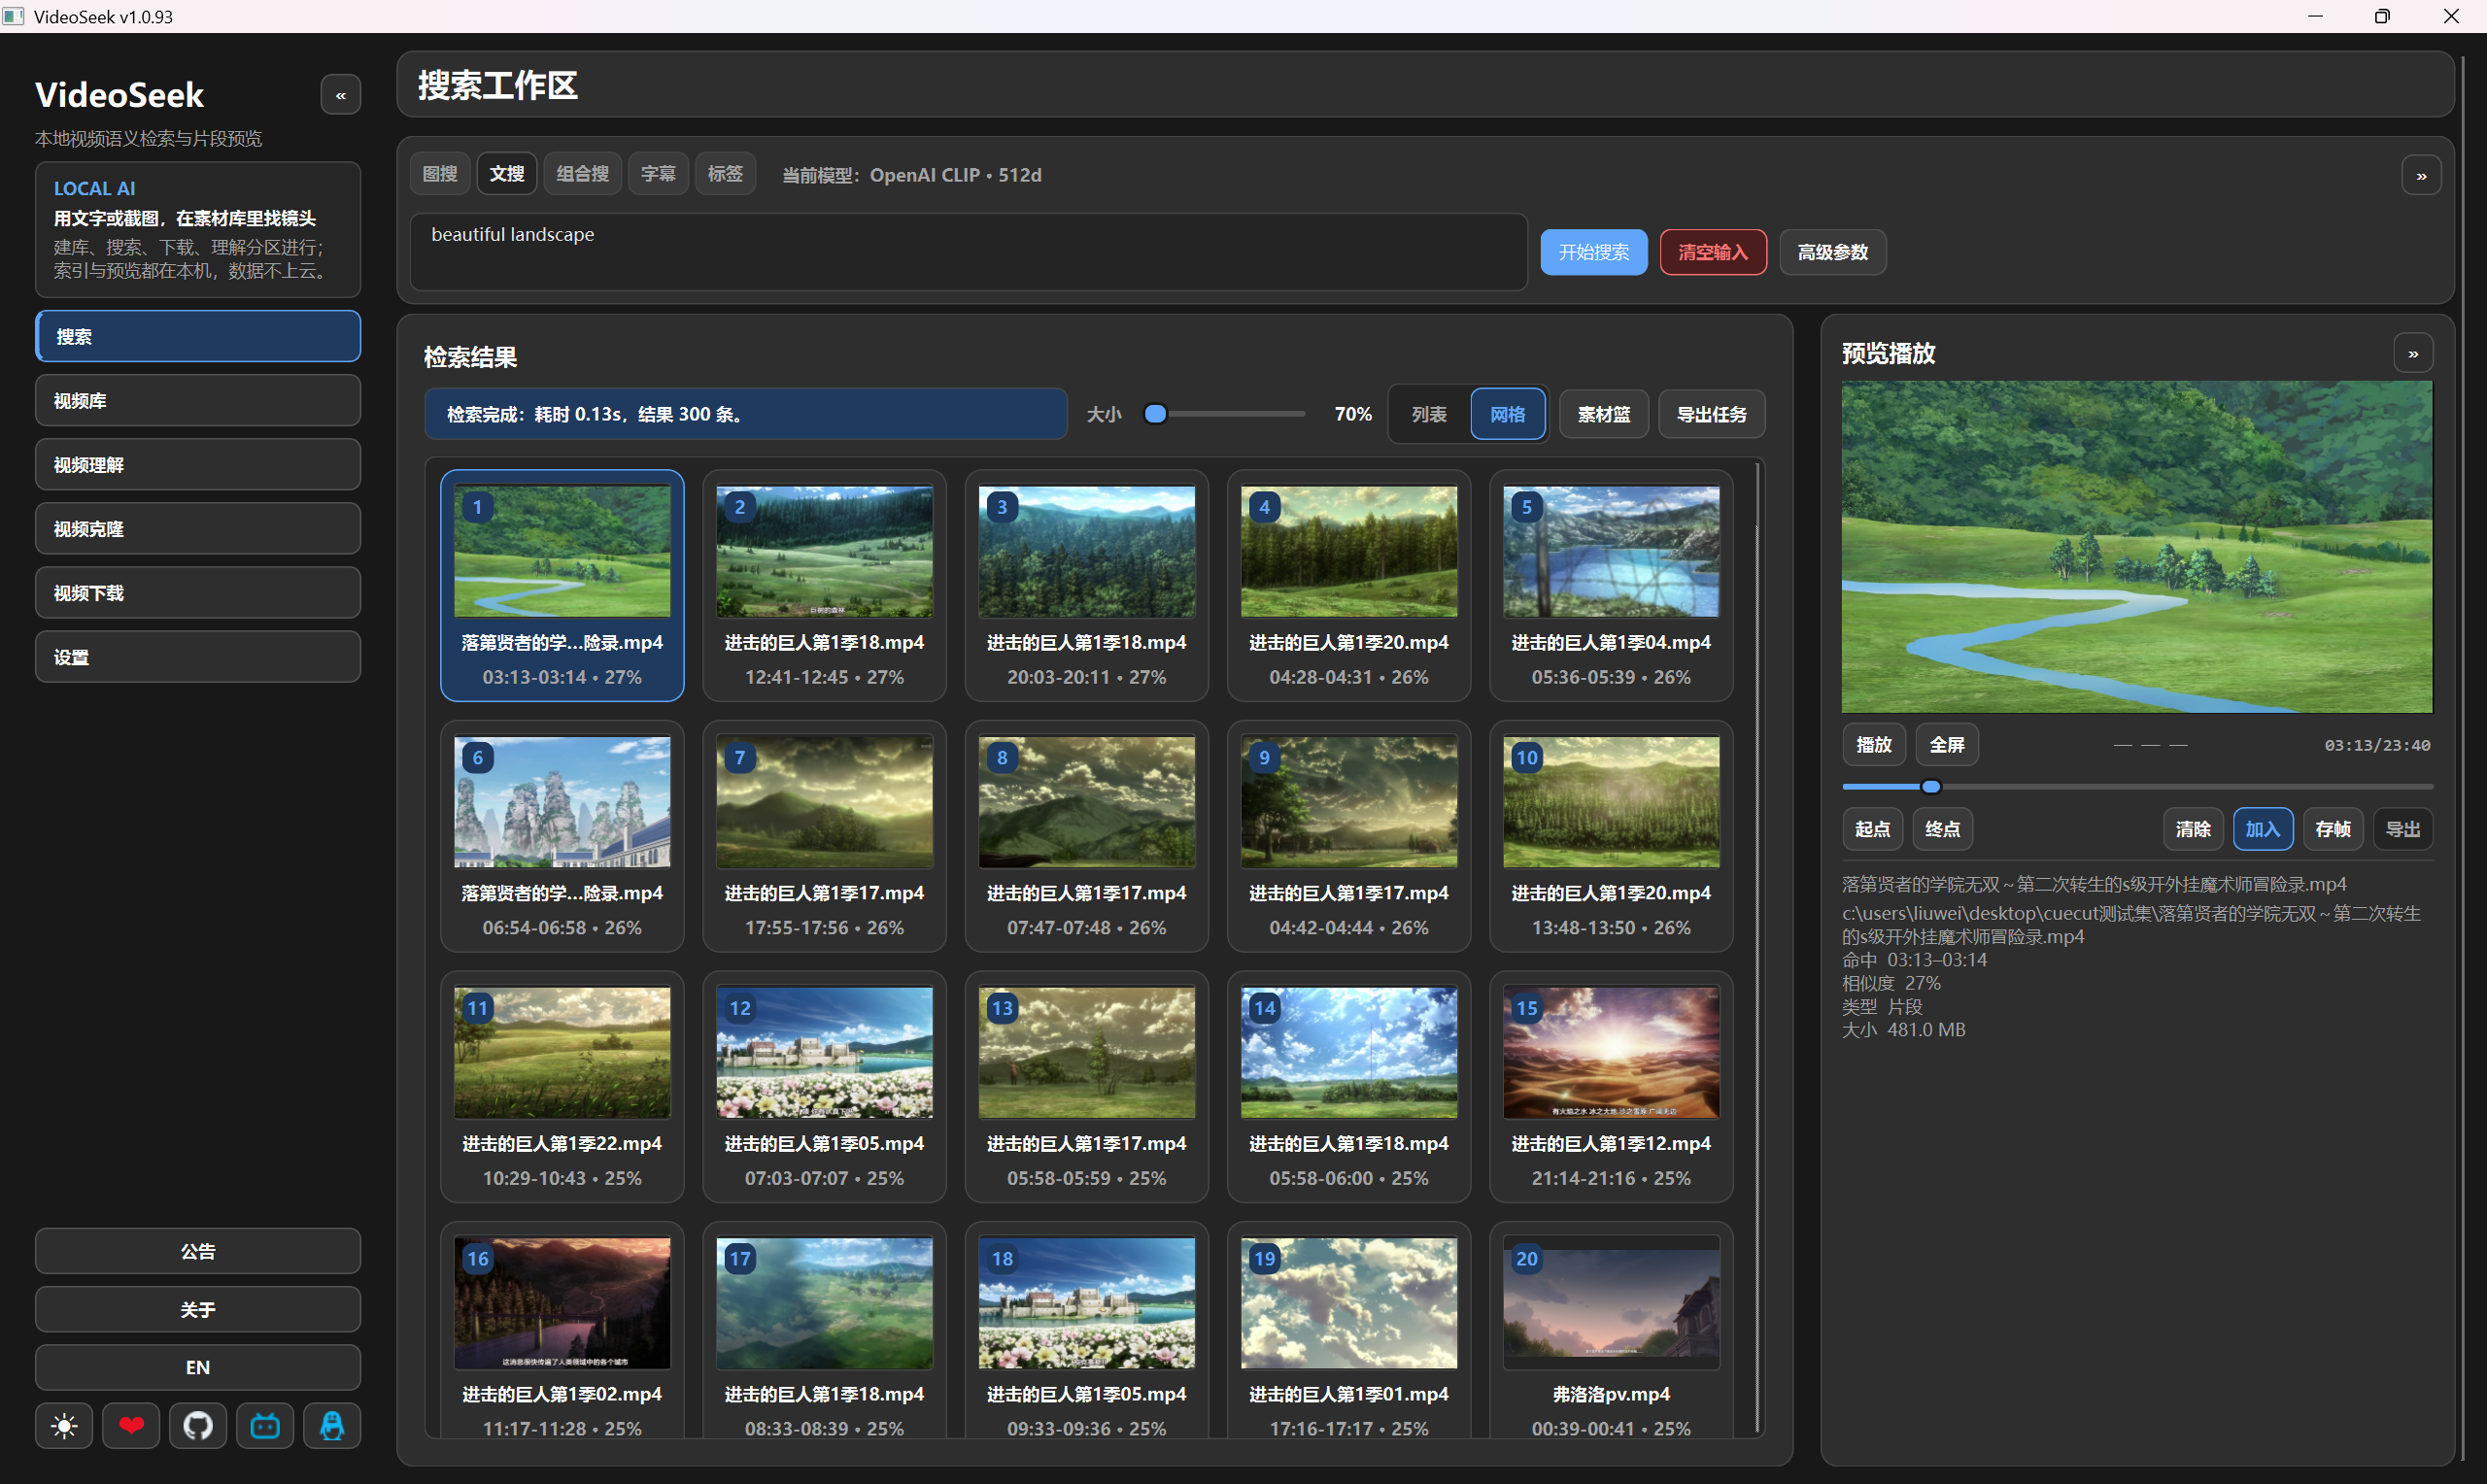The width and height of the screenshot is (2487, 1484).
Task: Collapse the 预览播放 panel with » button
Action: 2413,353
